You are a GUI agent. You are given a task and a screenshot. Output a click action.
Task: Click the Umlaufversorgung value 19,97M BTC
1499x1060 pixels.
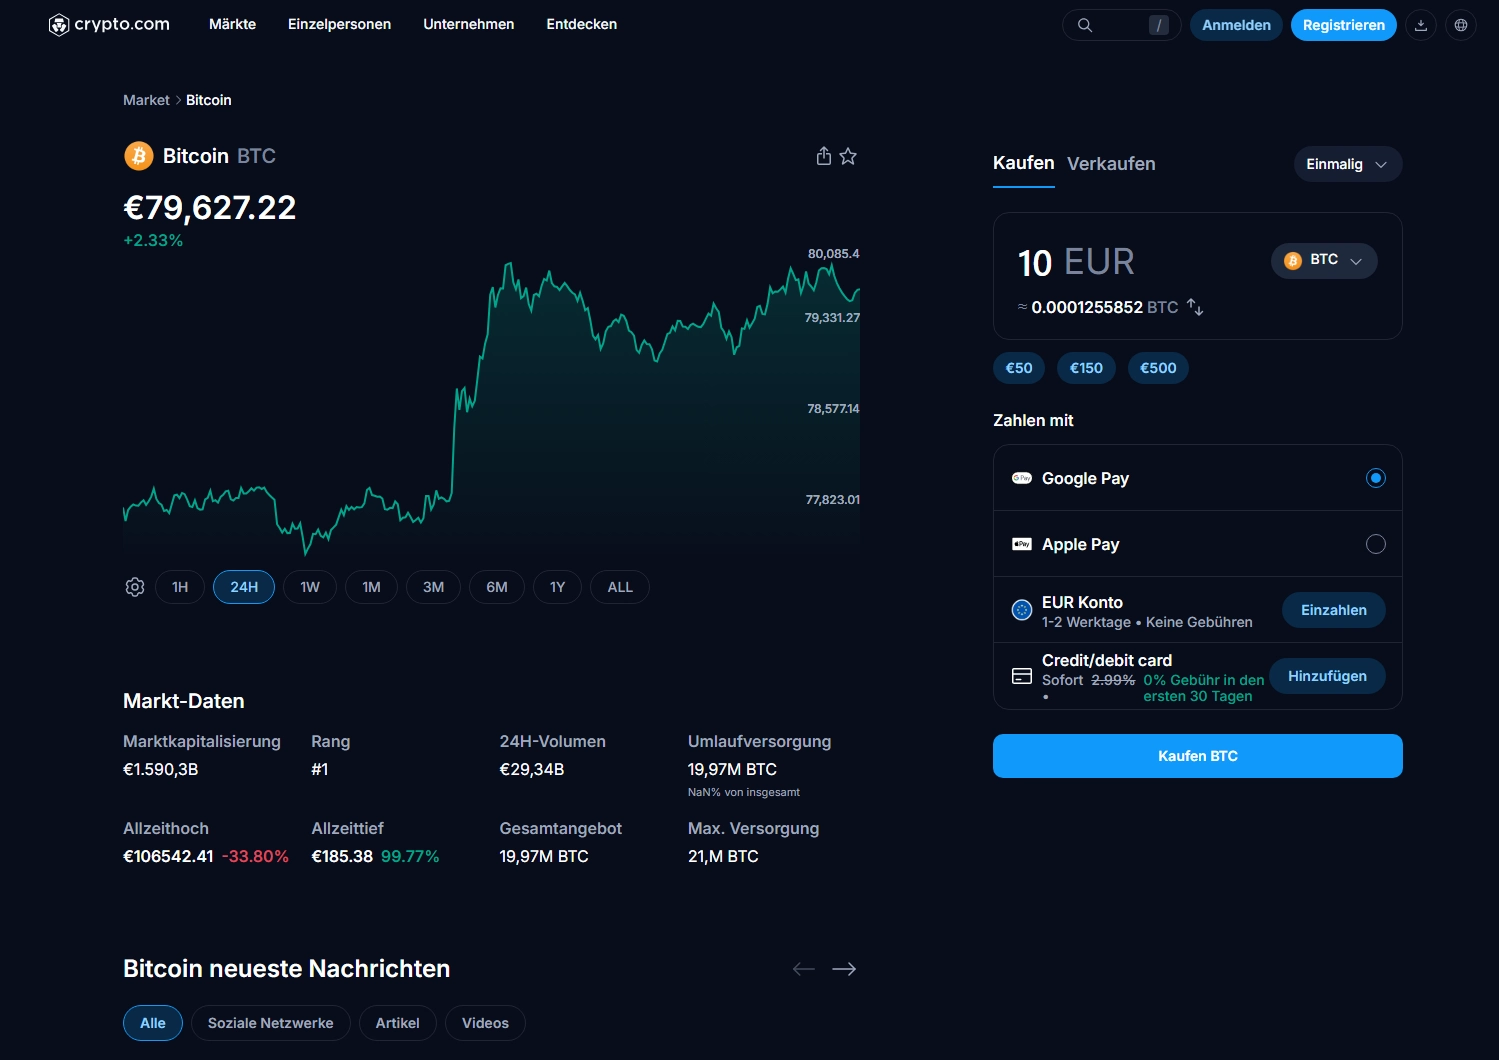732,769
